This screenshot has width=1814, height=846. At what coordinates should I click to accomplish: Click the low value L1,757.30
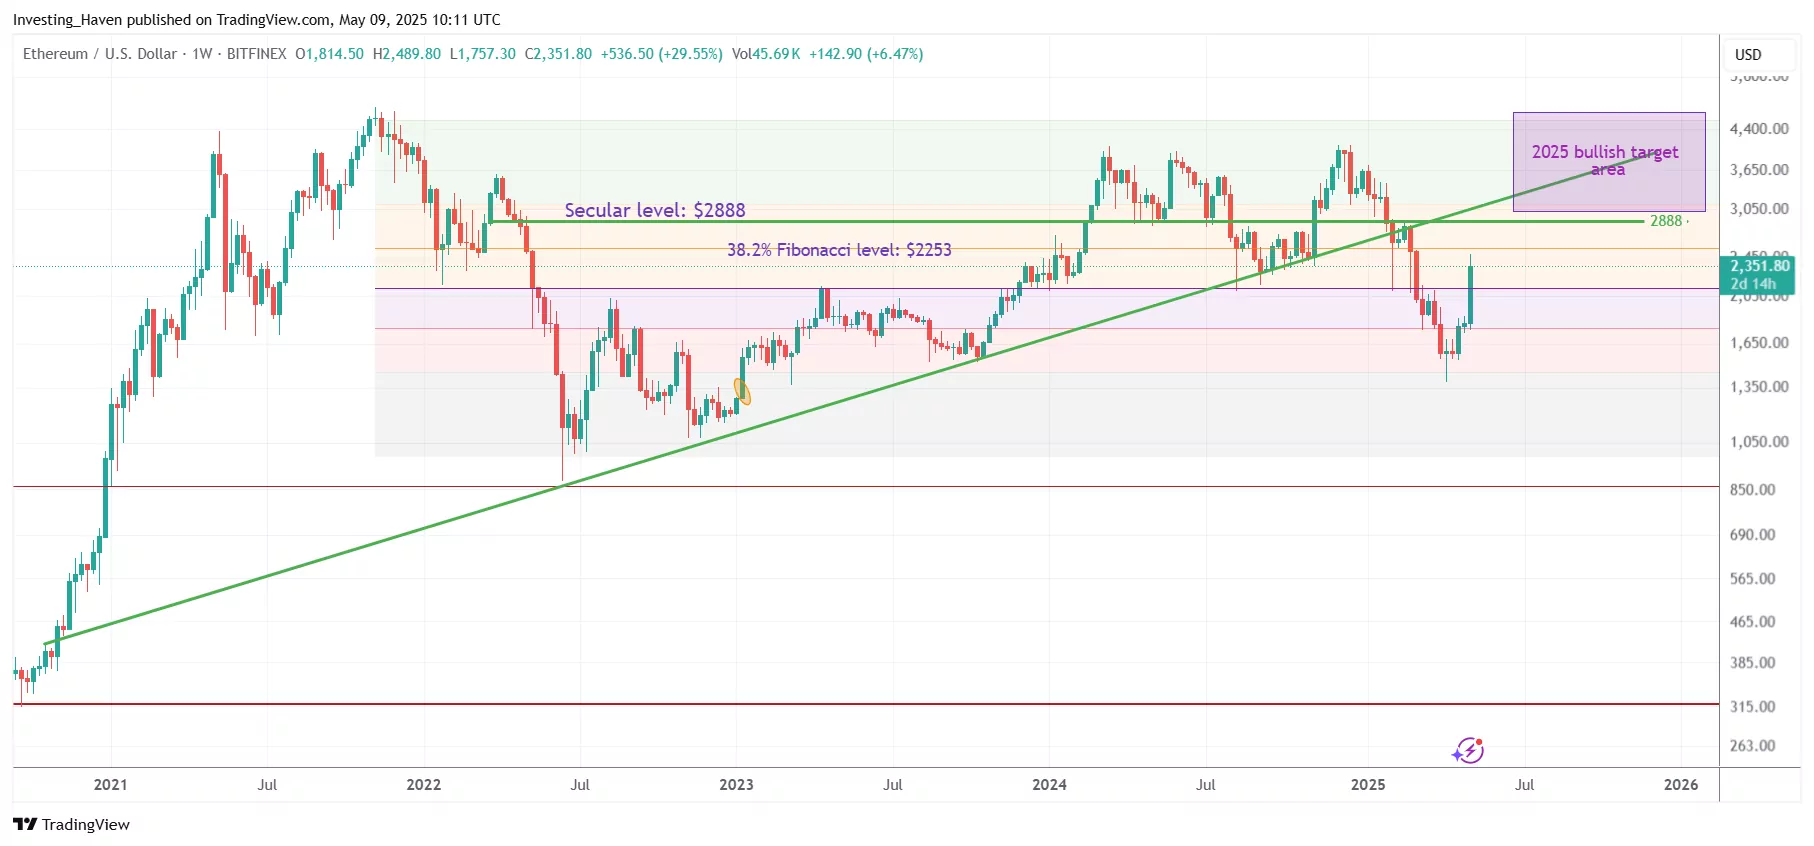pyautogui.click(x=483, y=54)
